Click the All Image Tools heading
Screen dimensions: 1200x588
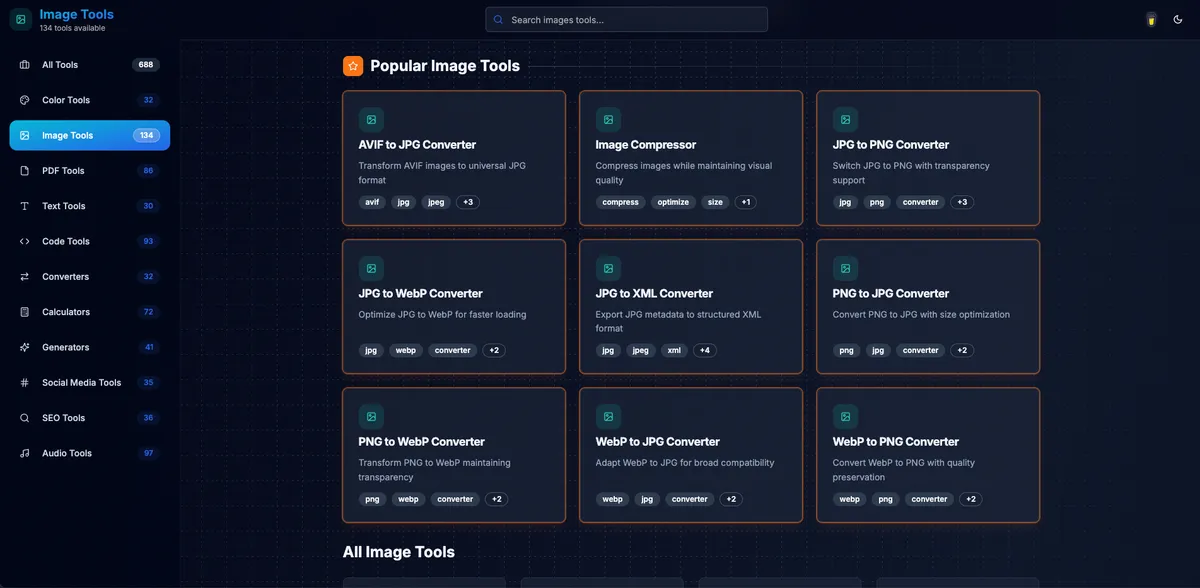[x=399, y=552]
